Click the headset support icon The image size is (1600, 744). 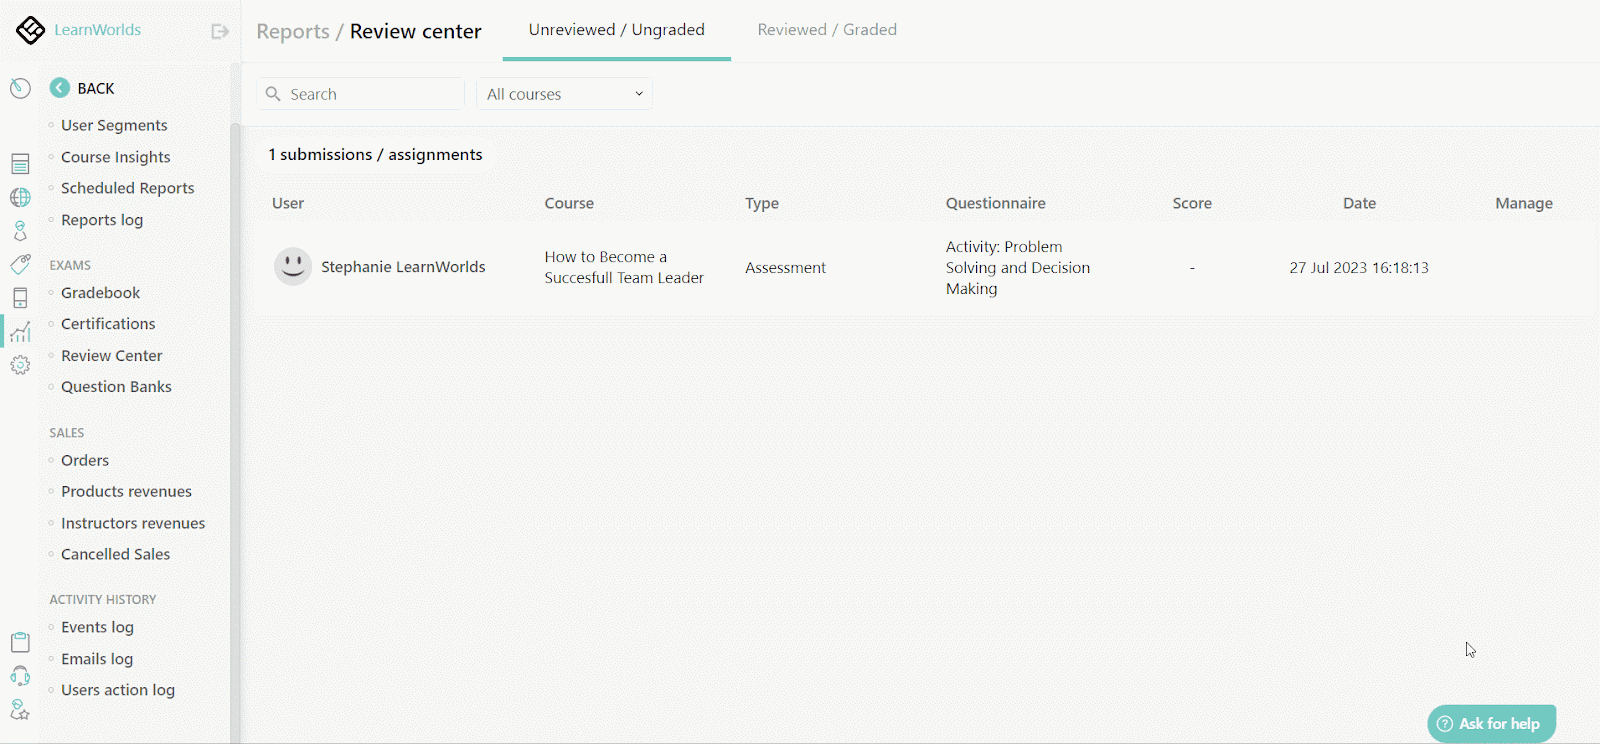point(20,676)
